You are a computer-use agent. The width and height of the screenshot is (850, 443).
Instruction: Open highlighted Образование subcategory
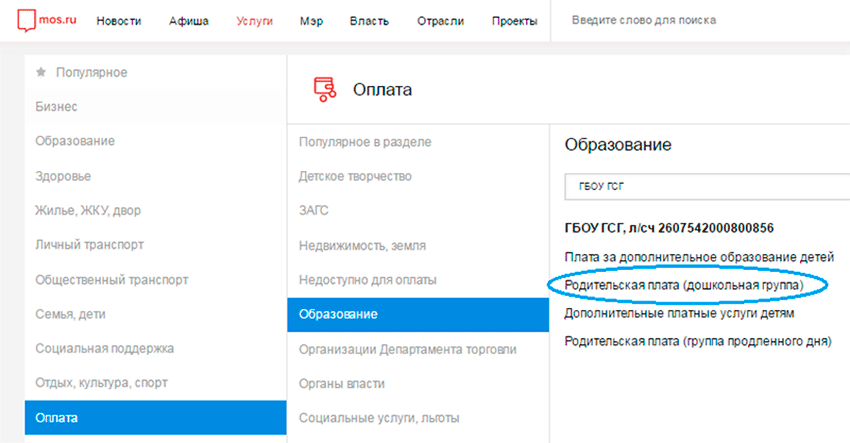pos(418,314)
